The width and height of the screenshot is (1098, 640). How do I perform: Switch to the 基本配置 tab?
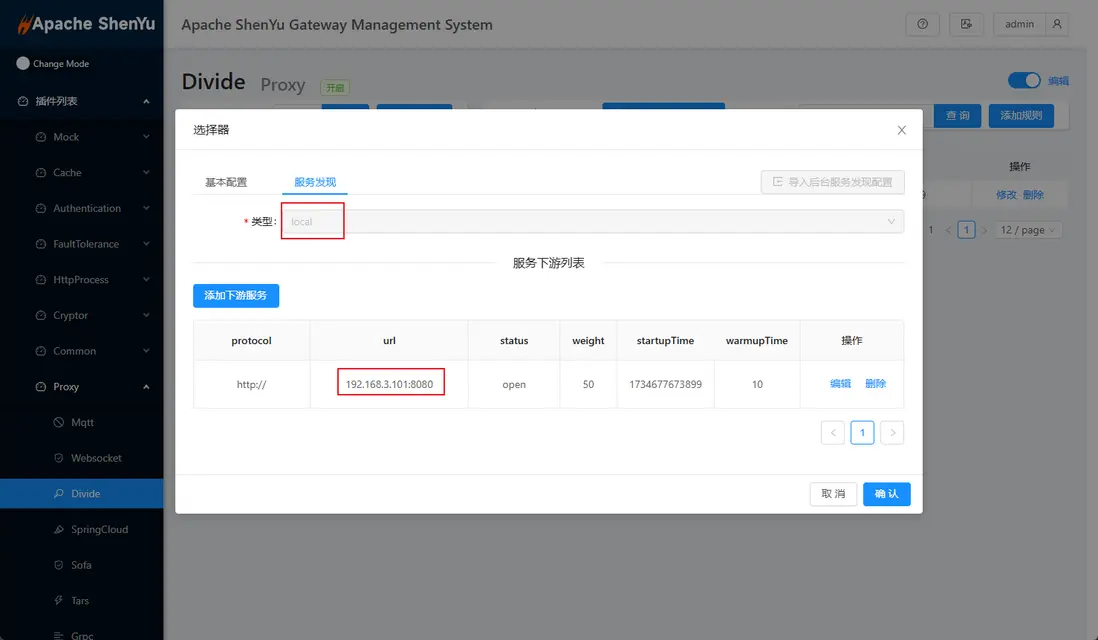226,182
